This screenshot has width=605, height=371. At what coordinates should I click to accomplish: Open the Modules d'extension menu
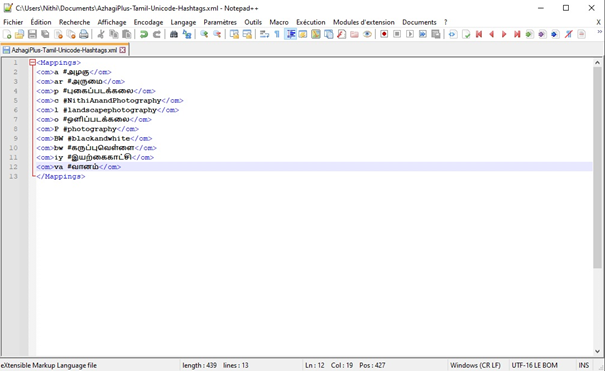tap(364, 22)
